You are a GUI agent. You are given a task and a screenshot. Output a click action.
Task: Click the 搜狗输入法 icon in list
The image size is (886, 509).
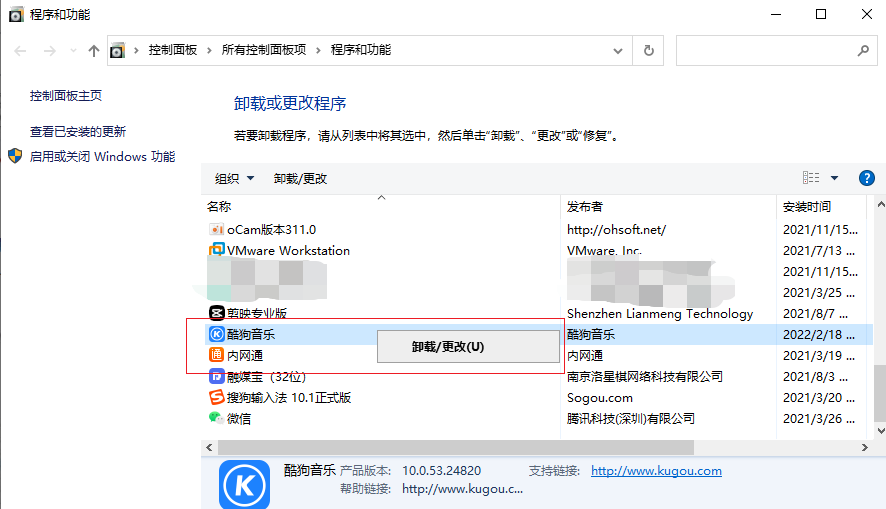point(216,398)
